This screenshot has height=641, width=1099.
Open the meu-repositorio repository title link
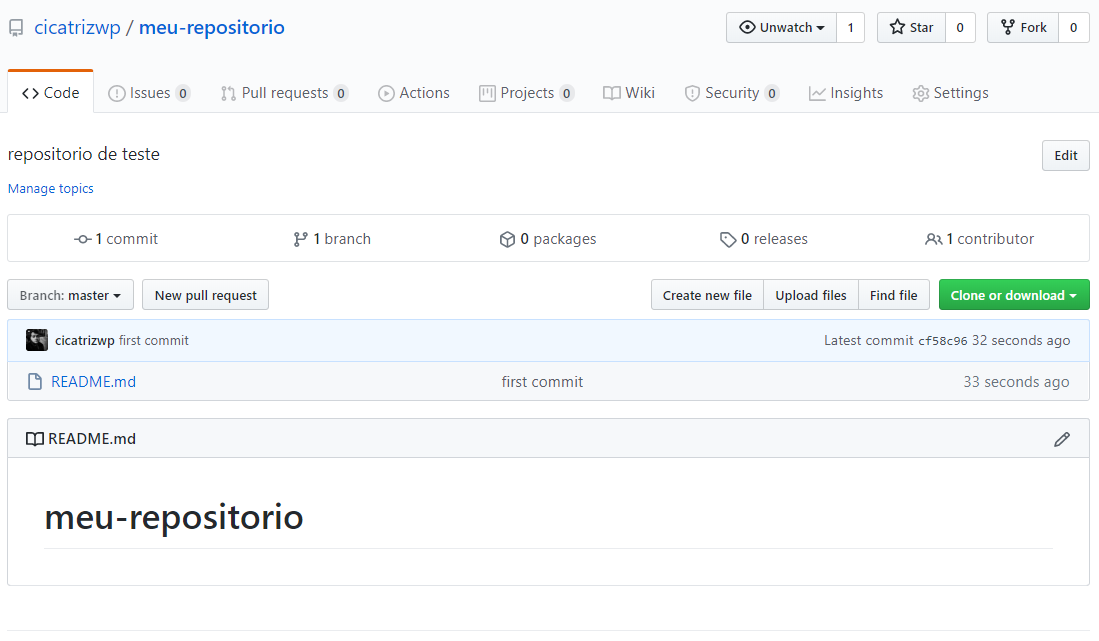click(212, 27)
